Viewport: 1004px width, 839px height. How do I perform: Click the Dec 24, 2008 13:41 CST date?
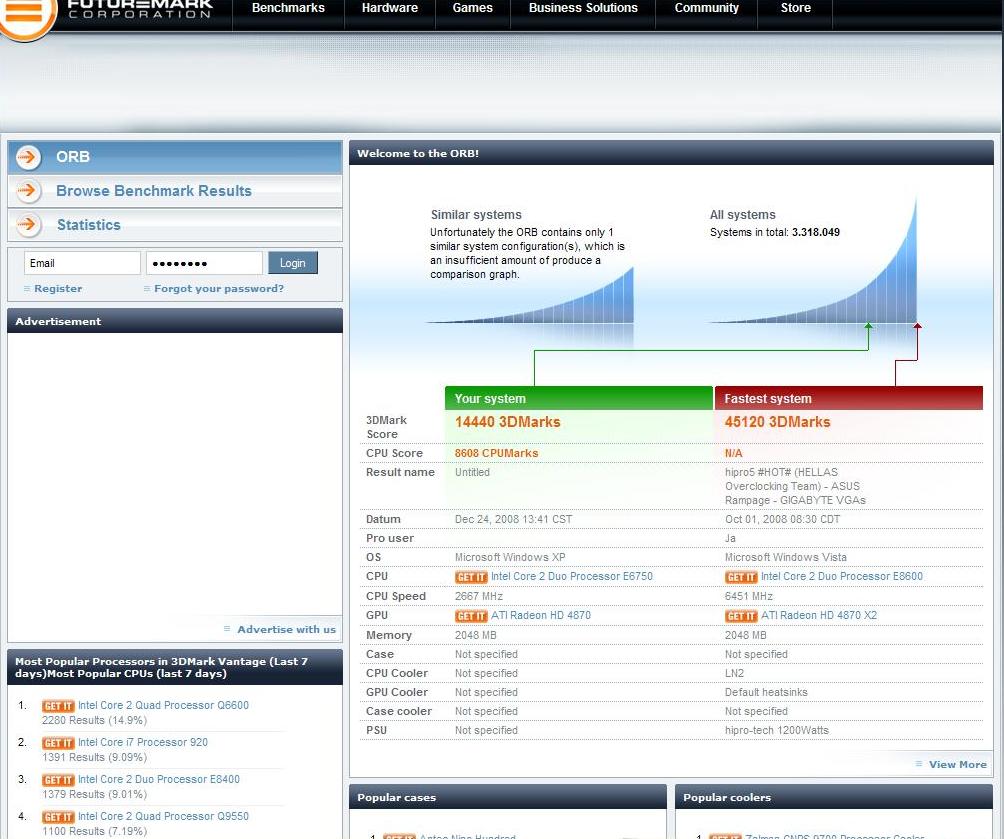coord(514,519)
